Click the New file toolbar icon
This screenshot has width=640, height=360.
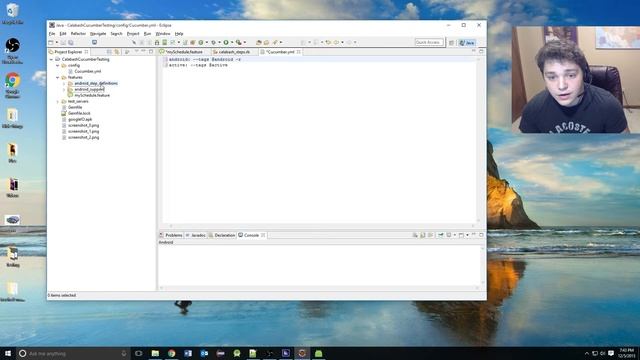[50, 42]
